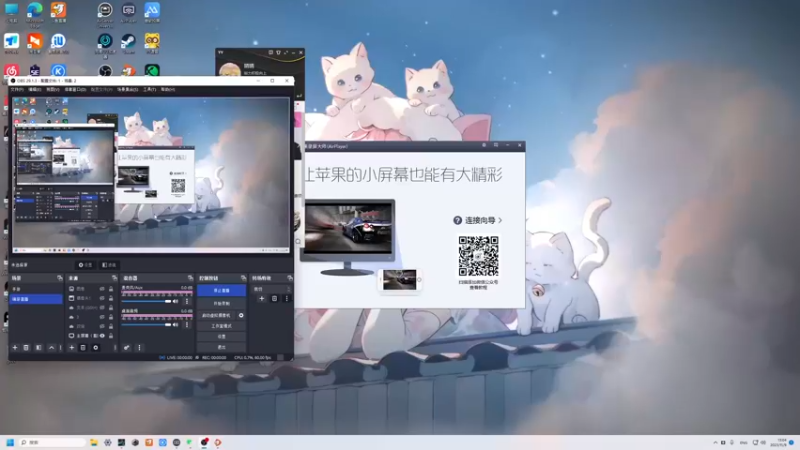Open the 工具(T) menu in OBS

[149, 89]
